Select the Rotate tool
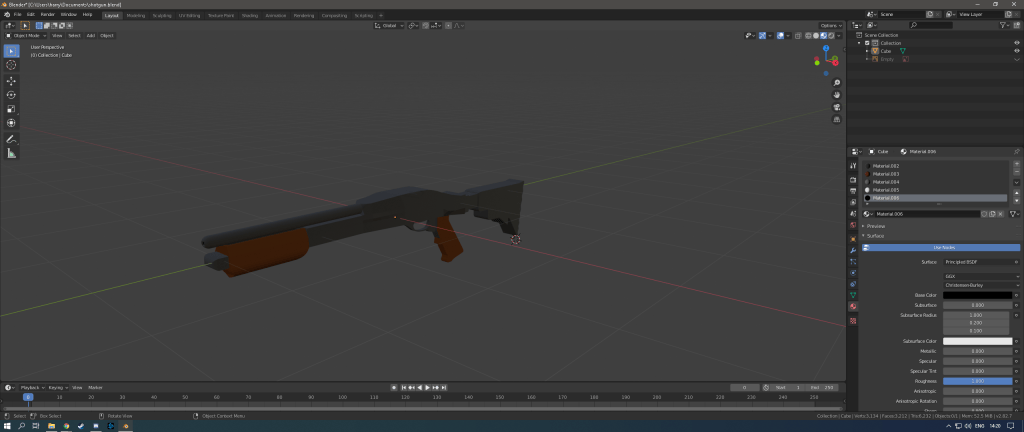Screen dimensions: 1024x432 pyautogui.click(x=11, y=95)
